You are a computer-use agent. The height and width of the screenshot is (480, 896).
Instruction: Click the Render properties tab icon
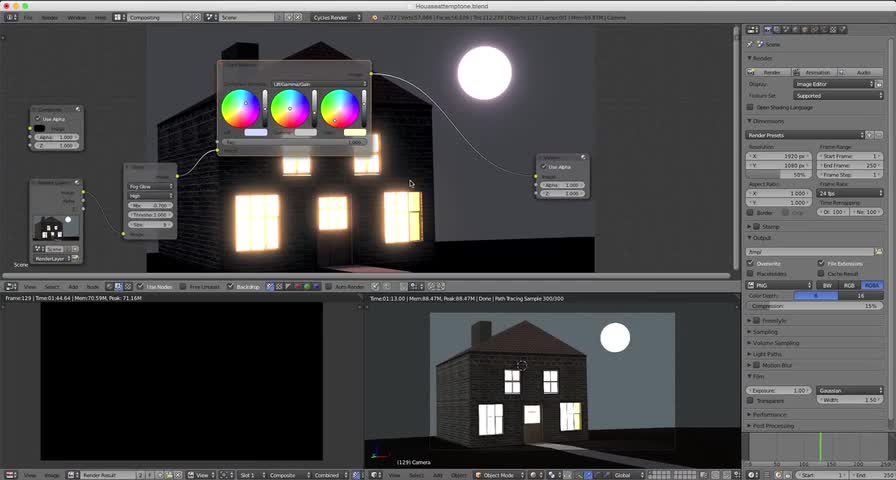pyautogui.click(x=767, y=29)
